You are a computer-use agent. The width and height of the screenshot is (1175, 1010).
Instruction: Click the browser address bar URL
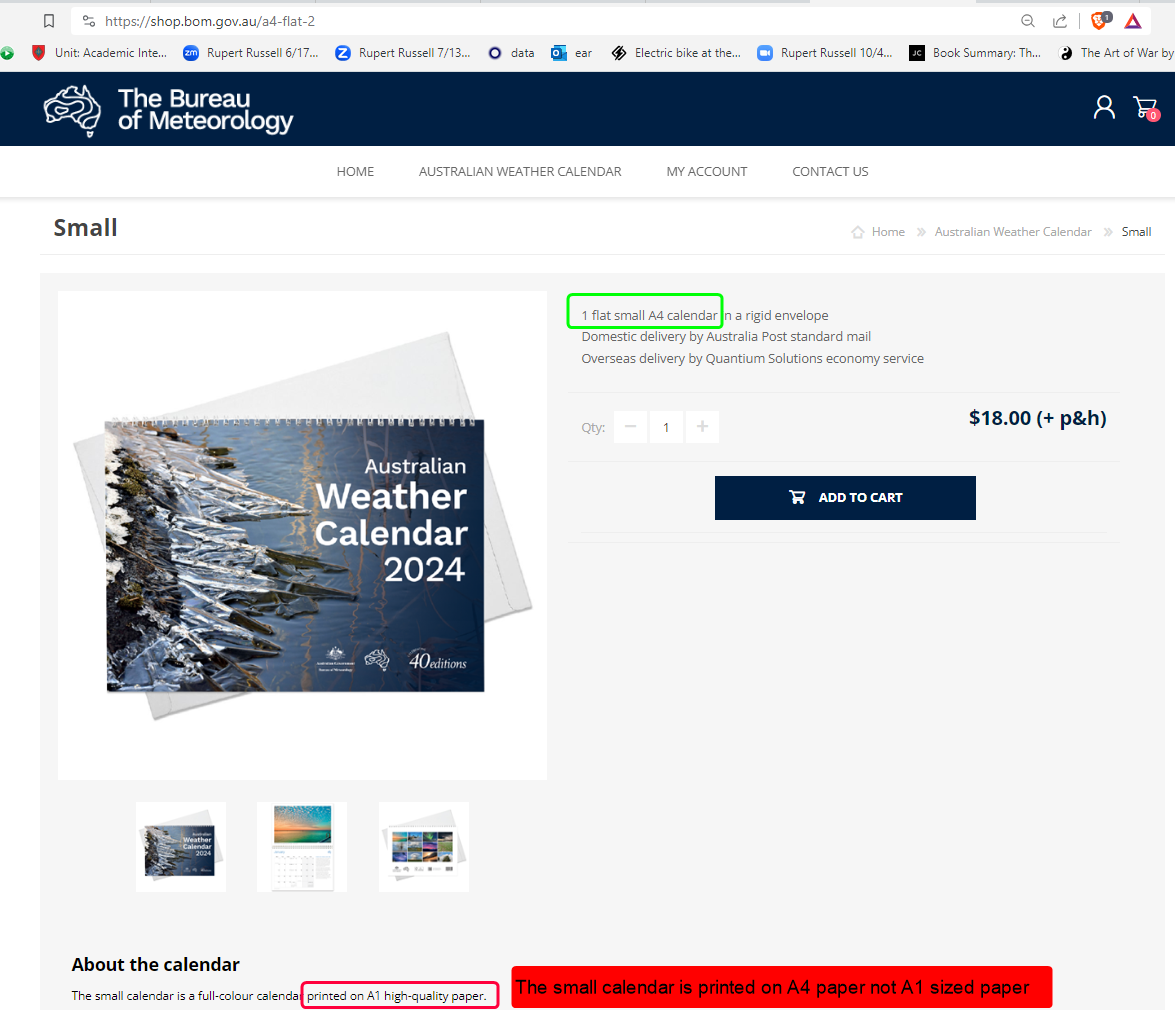point(210,21)
